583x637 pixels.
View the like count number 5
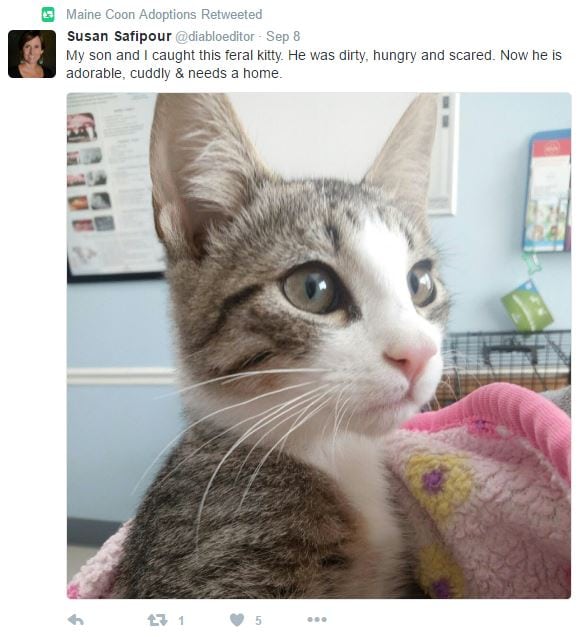click(258, 620)
